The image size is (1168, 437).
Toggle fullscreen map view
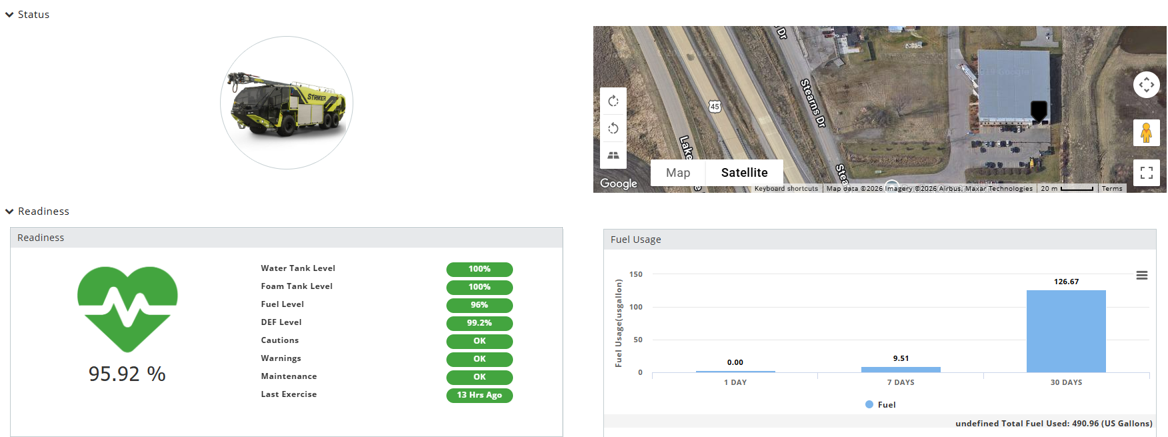(1146, 173)
